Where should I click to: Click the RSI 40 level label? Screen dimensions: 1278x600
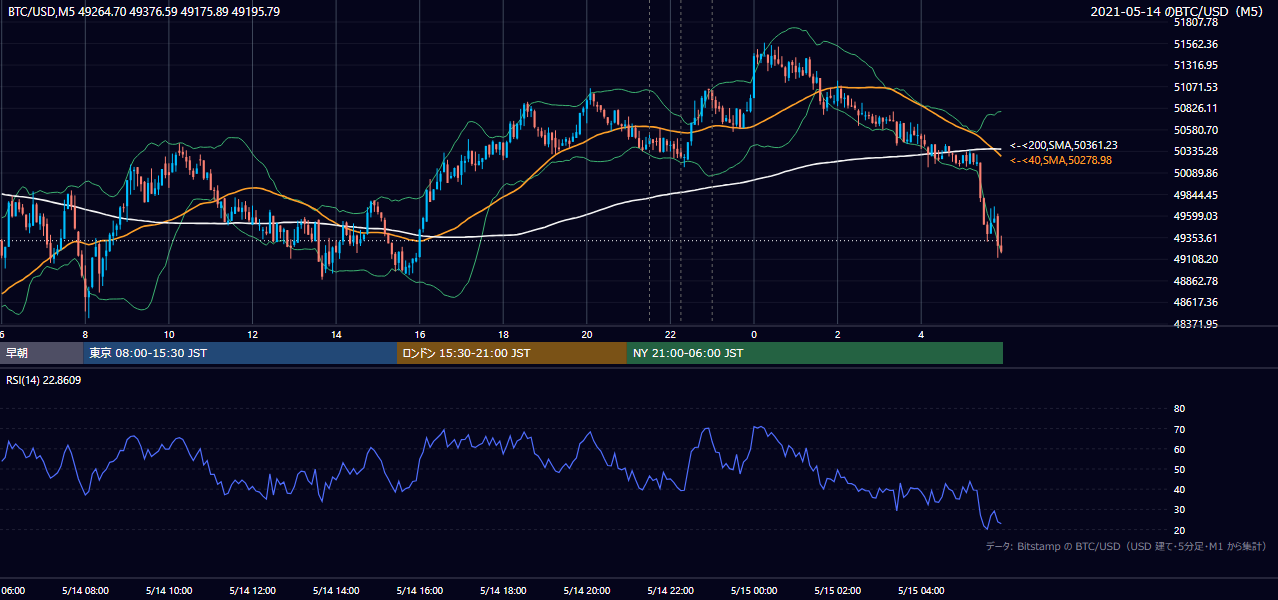1179,489
